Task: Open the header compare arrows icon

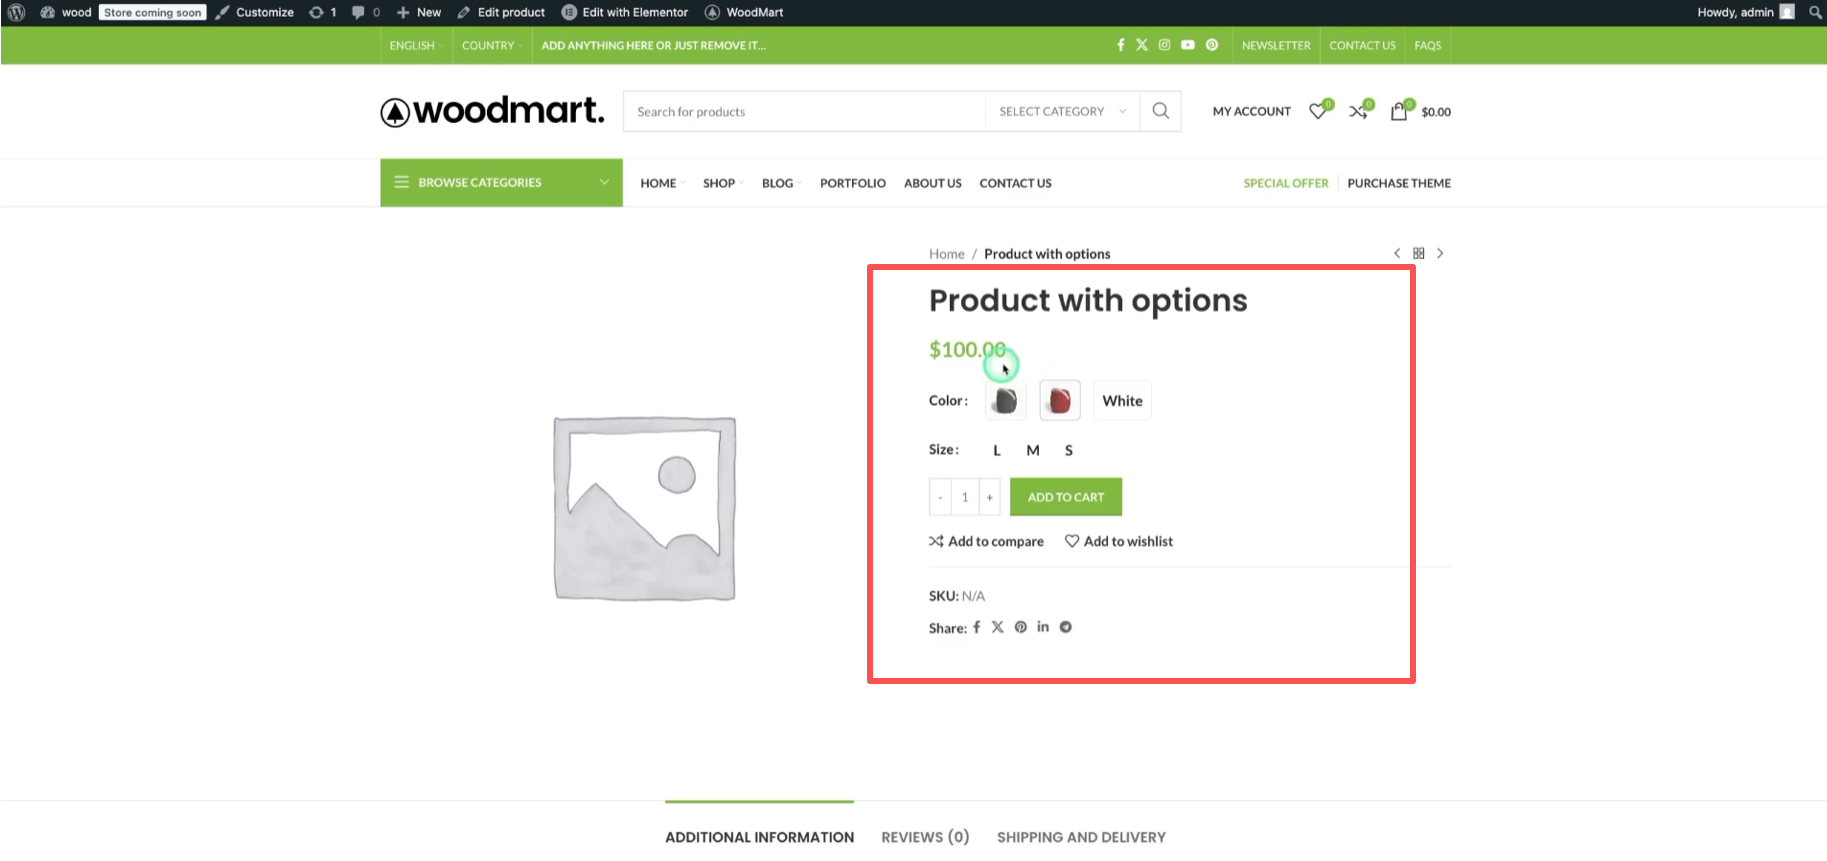Action: (1360, 110)
